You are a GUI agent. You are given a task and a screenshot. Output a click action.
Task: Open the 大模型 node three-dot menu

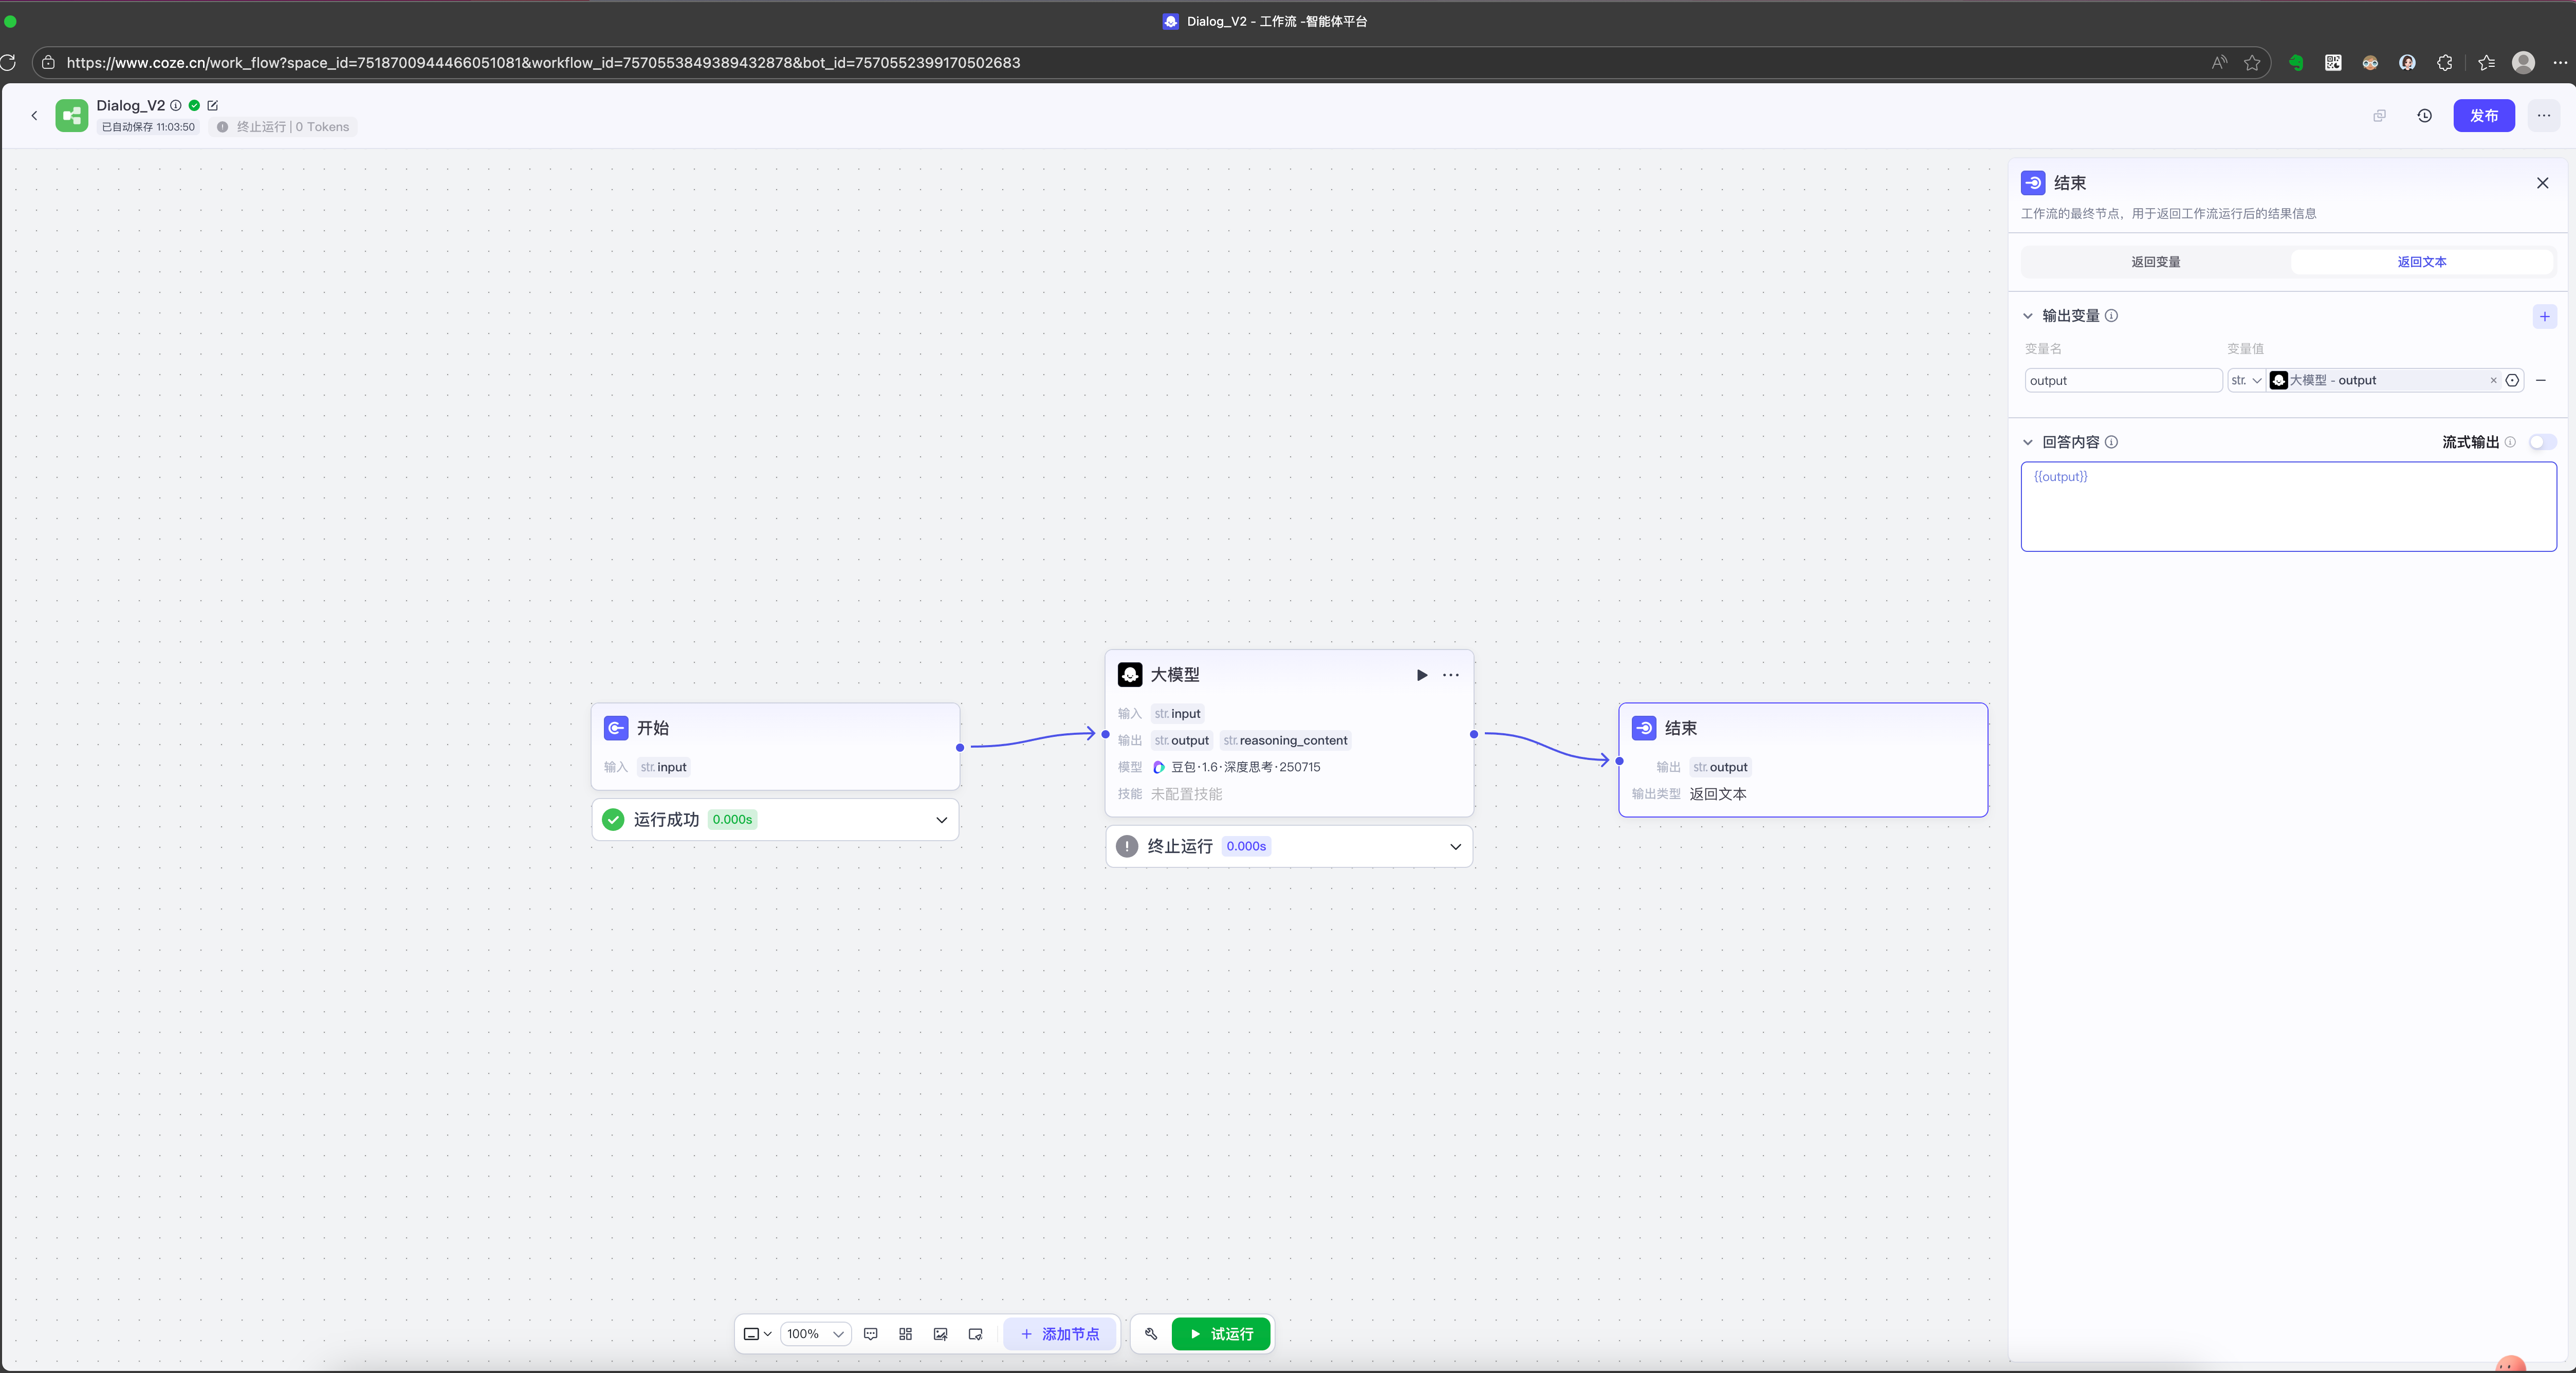click(1451, 675)
